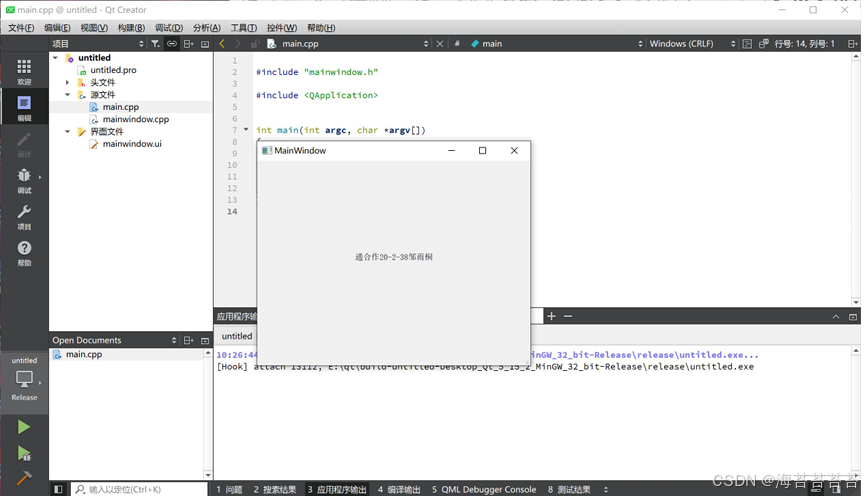Open the 调试(D) menu

169,28
